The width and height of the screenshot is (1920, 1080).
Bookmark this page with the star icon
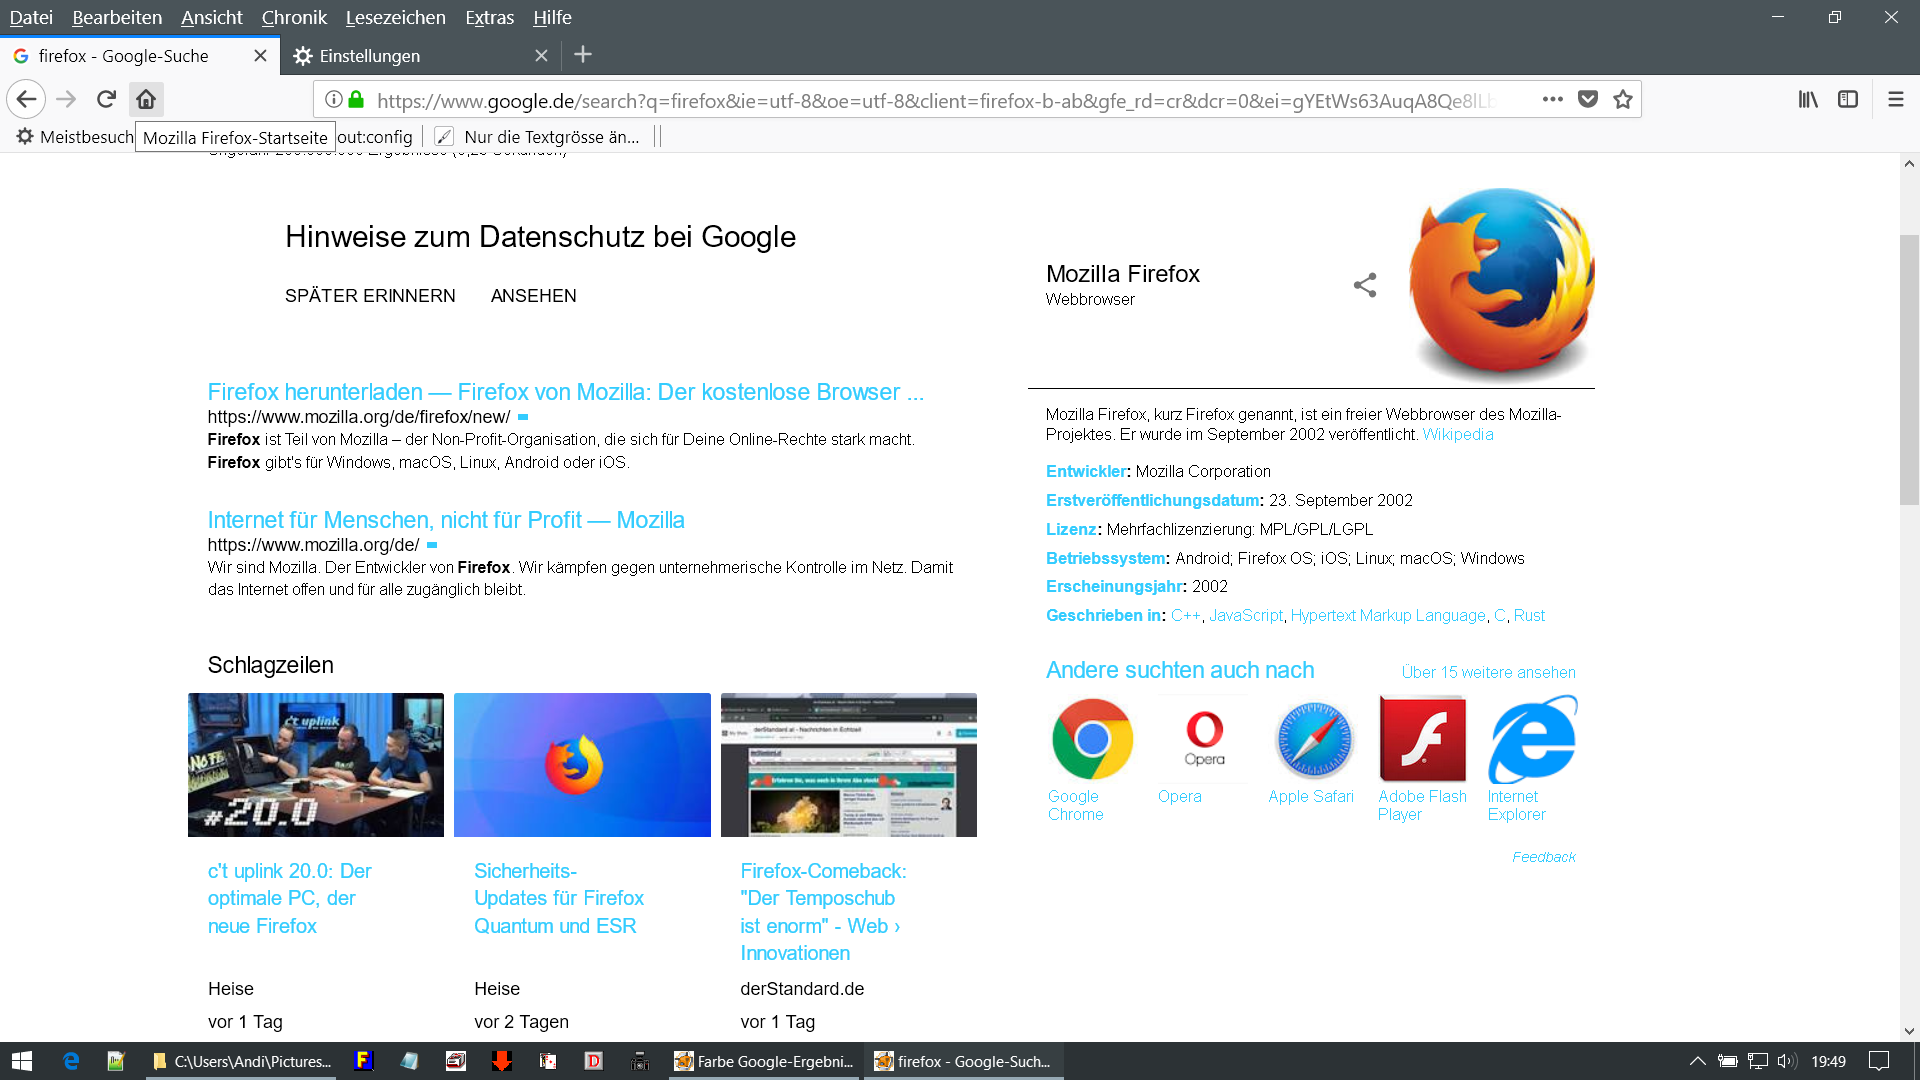(1623, 99)
